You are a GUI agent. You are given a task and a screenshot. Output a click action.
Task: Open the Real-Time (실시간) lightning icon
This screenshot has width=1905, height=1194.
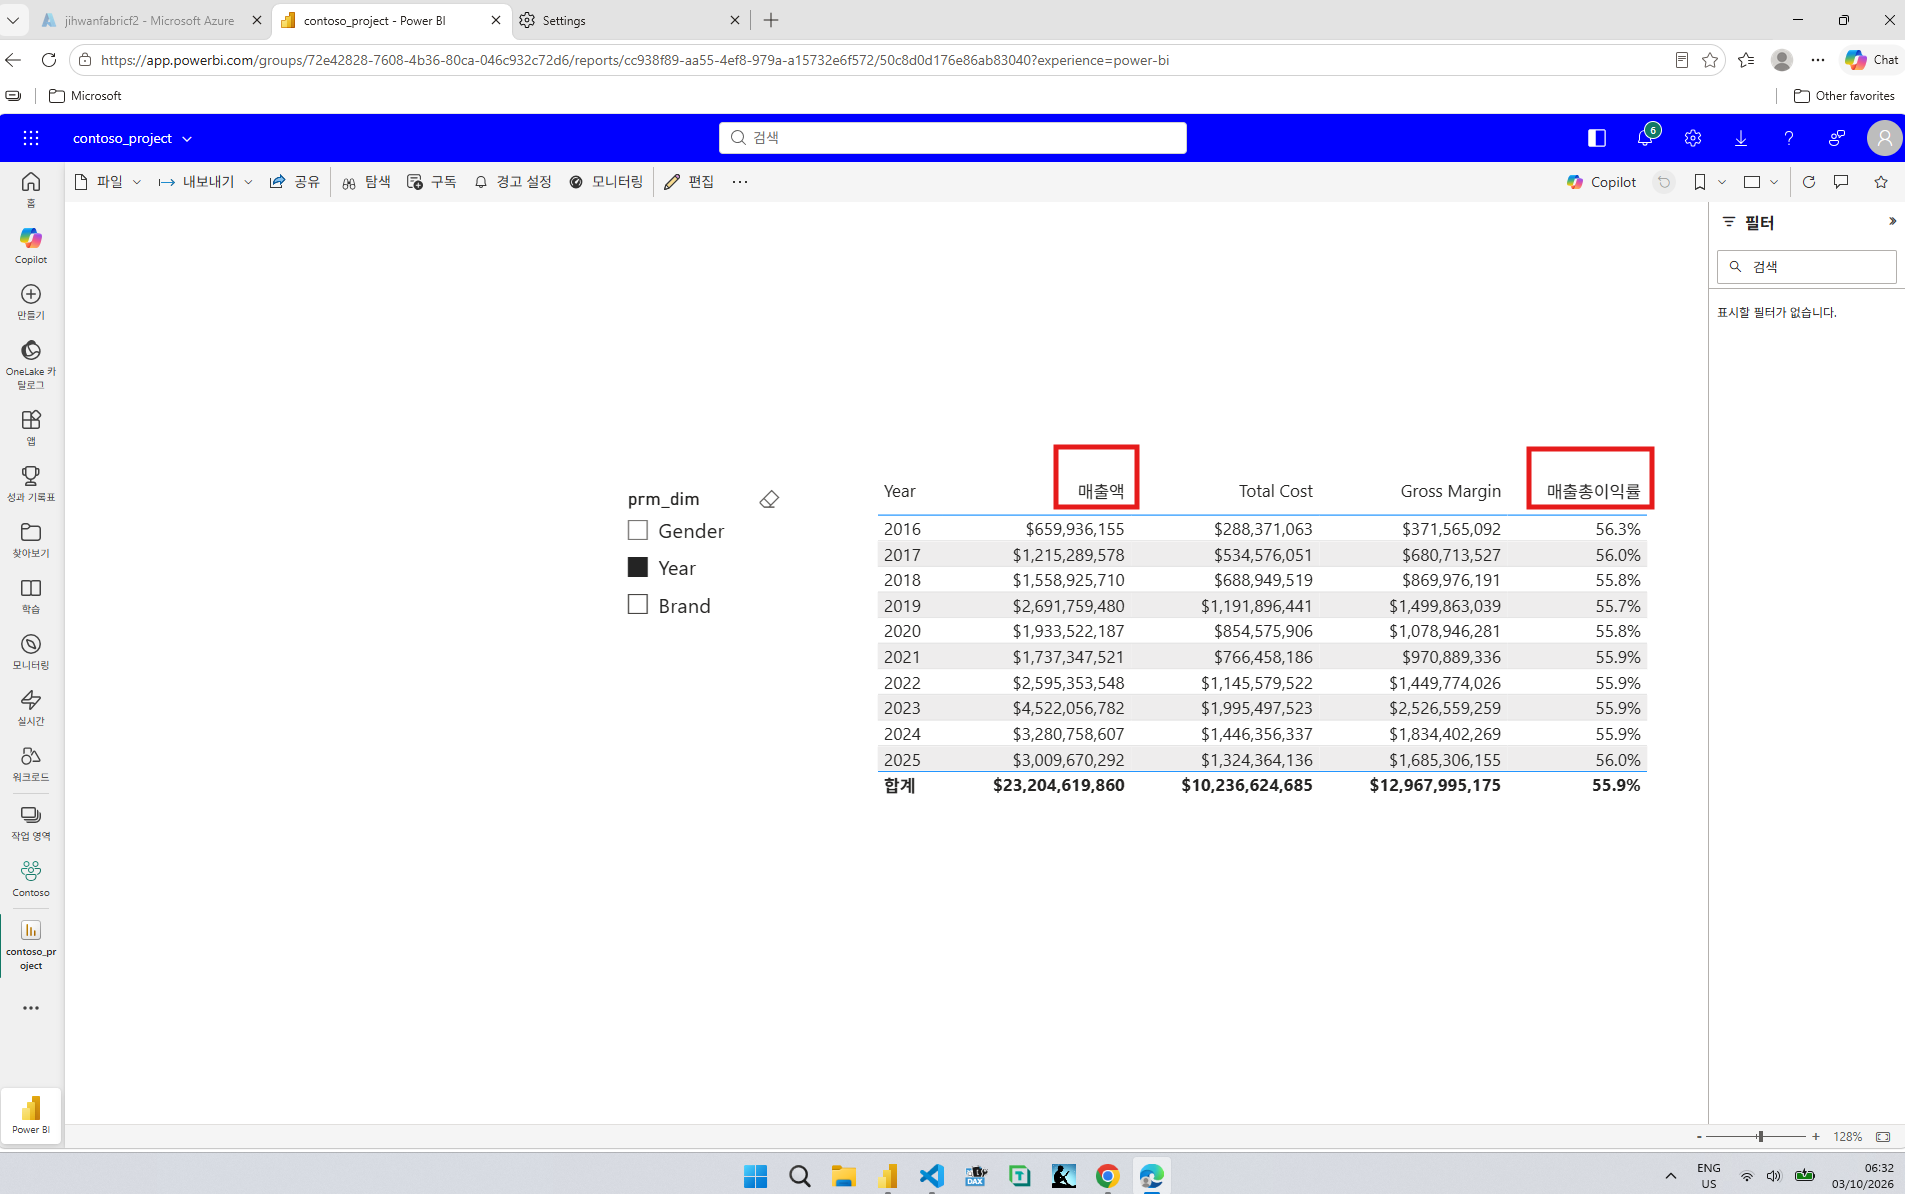coord(31,707)
